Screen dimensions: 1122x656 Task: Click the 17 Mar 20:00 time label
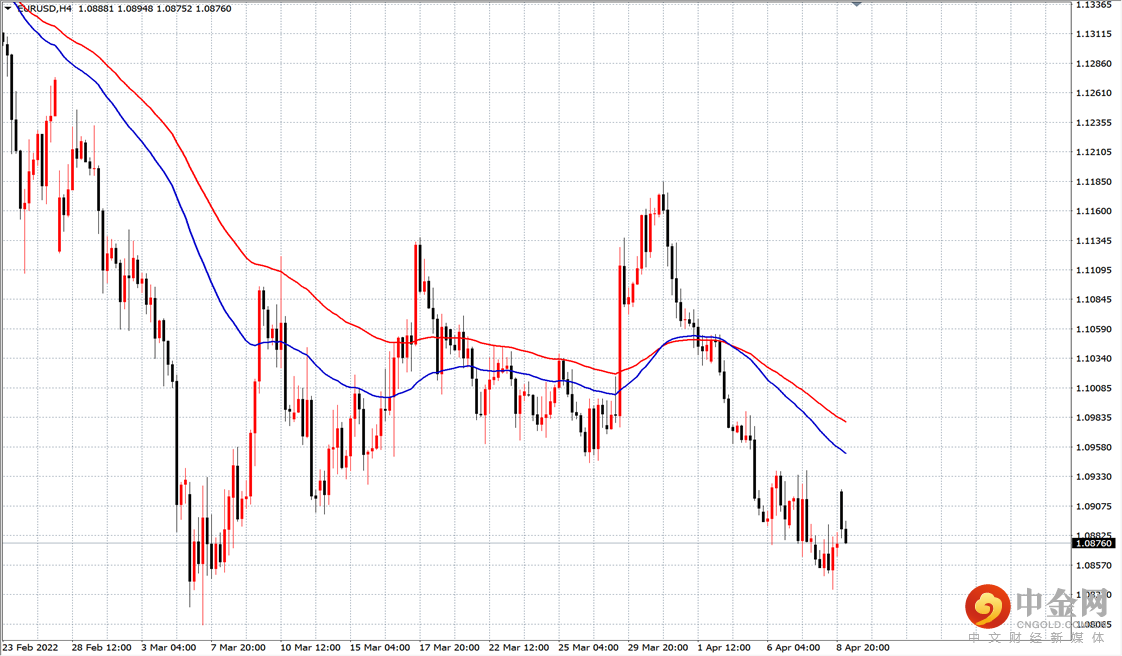pos(449,647)
